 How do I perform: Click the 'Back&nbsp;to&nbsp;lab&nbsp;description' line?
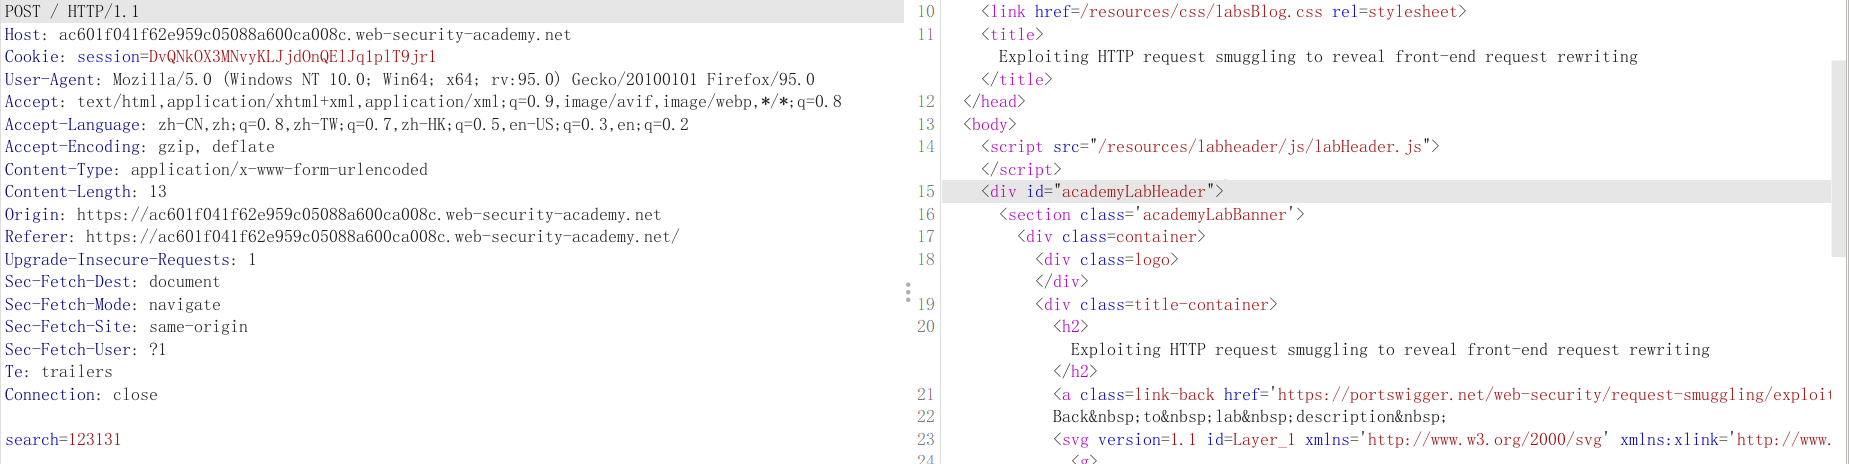pyautogui.click(x=1249, y=416)
